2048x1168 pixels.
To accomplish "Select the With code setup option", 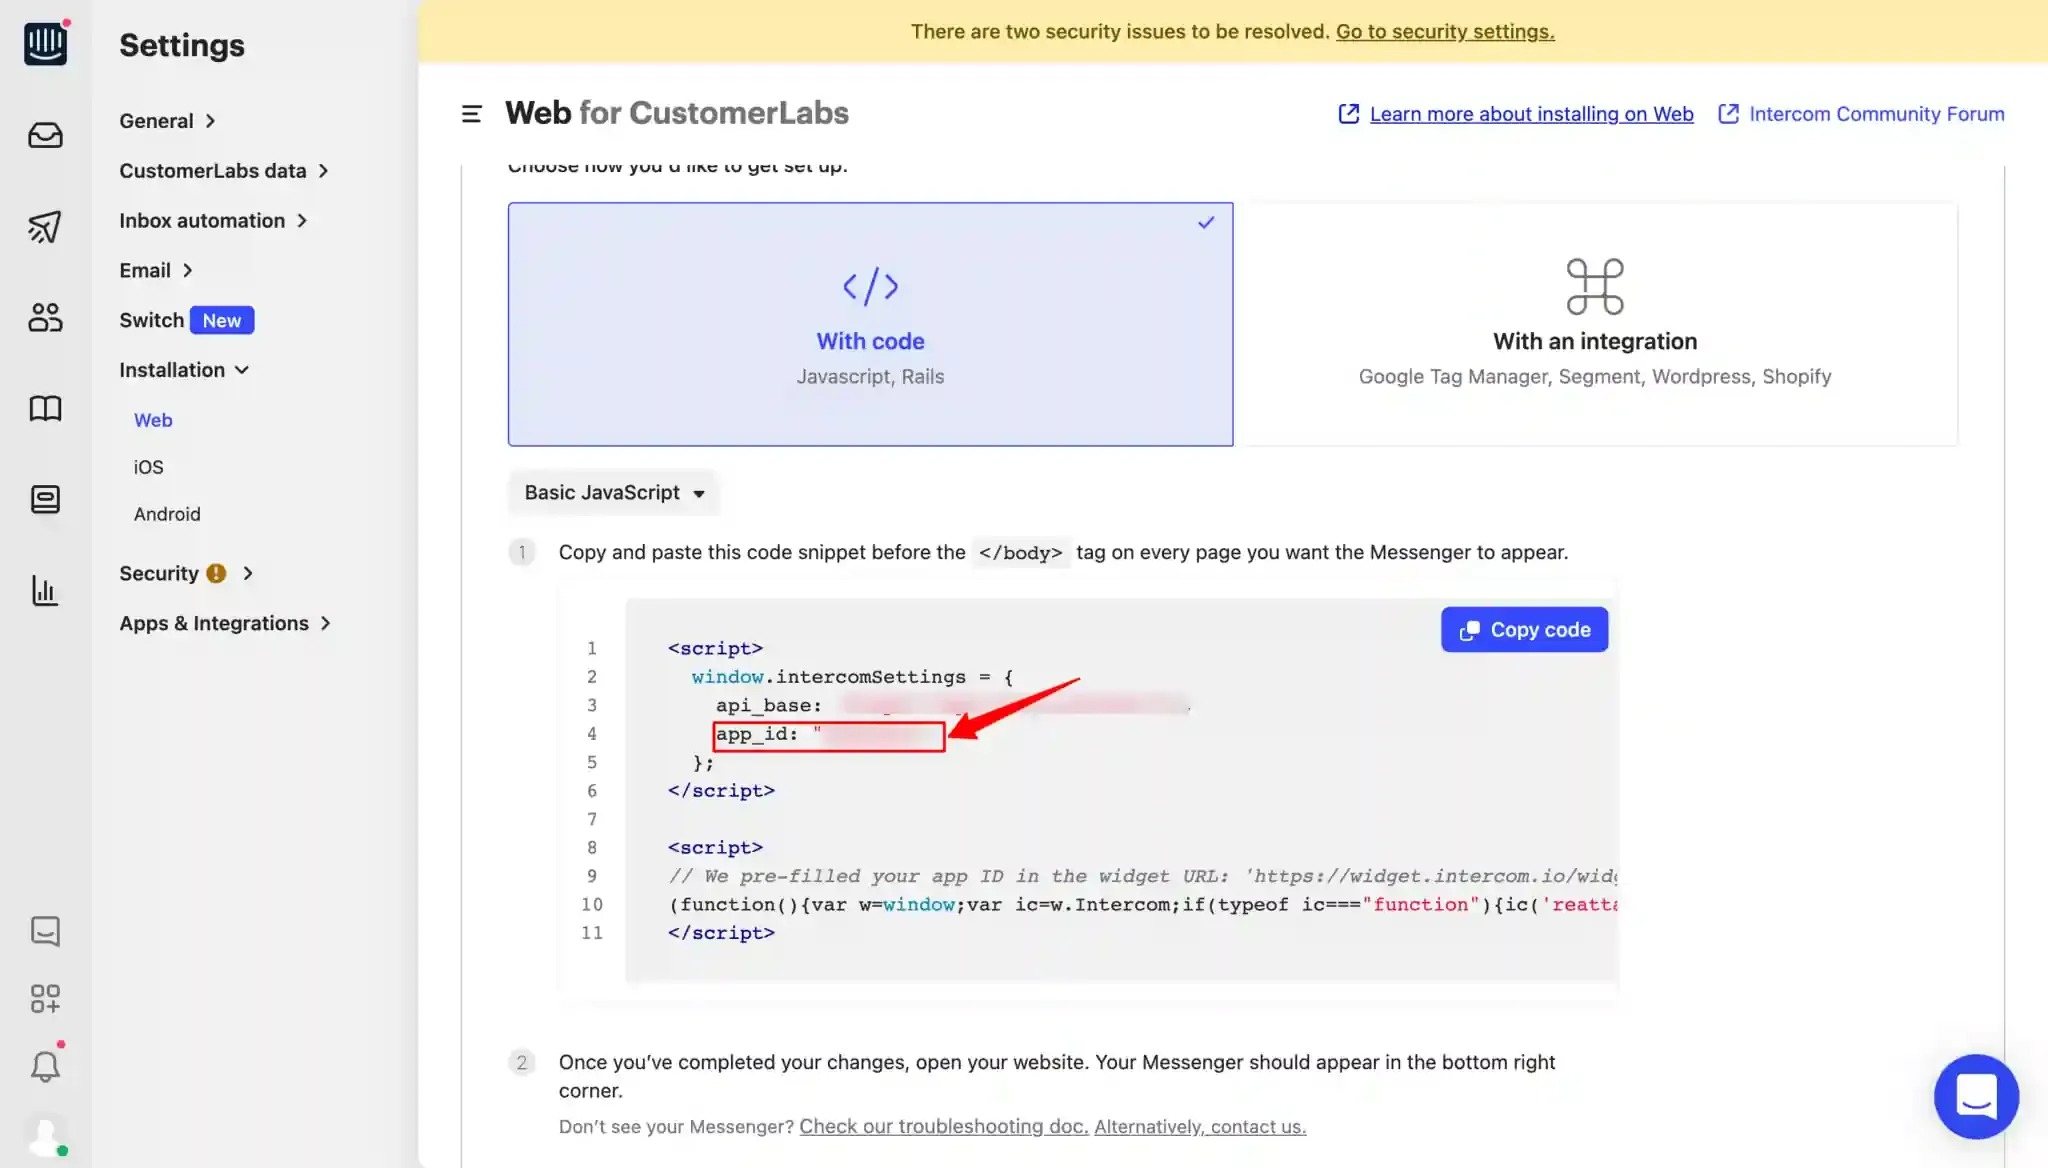I will click(870, 324).
